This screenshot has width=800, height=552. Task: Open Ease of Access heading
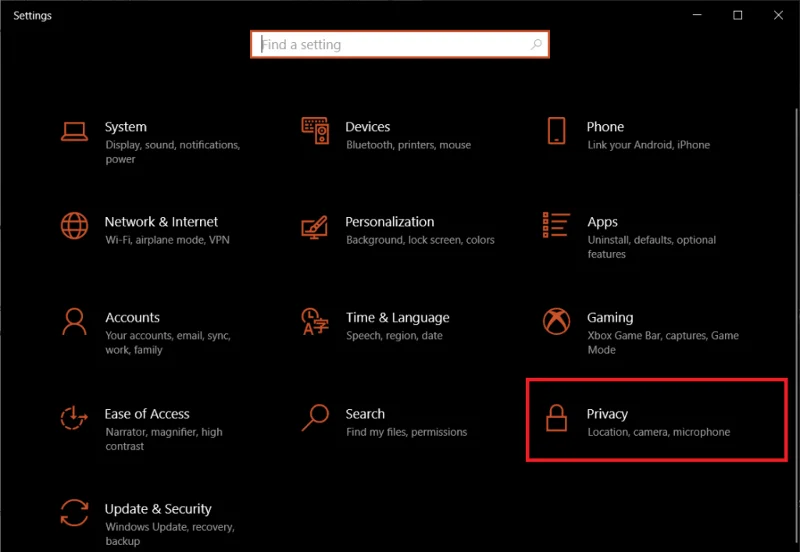[147, 414]
